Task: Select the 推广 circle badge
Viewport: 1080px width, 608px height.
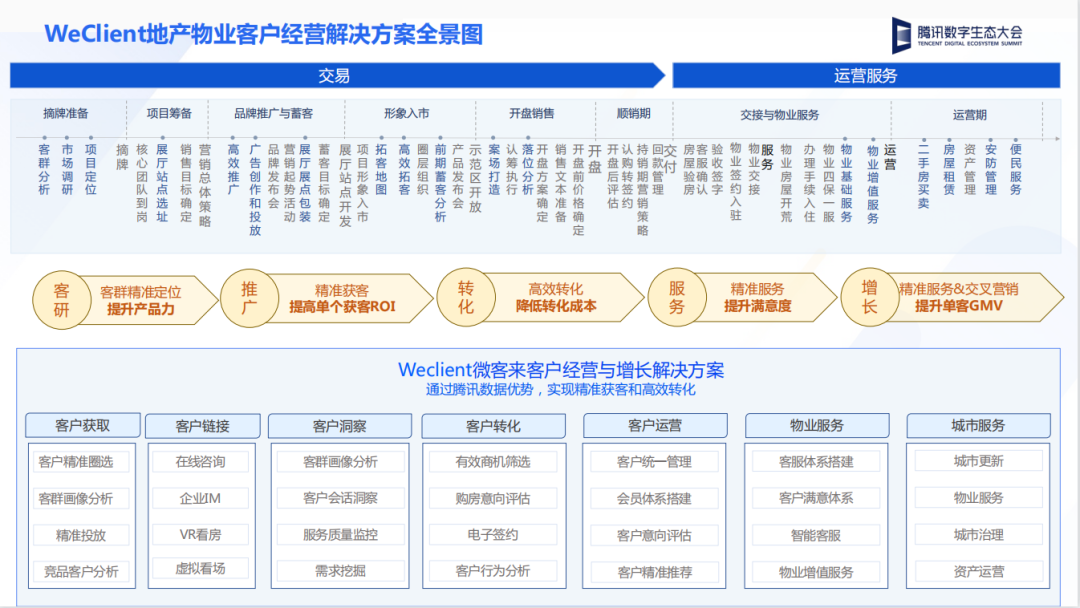Action: (x=249, y=298)
